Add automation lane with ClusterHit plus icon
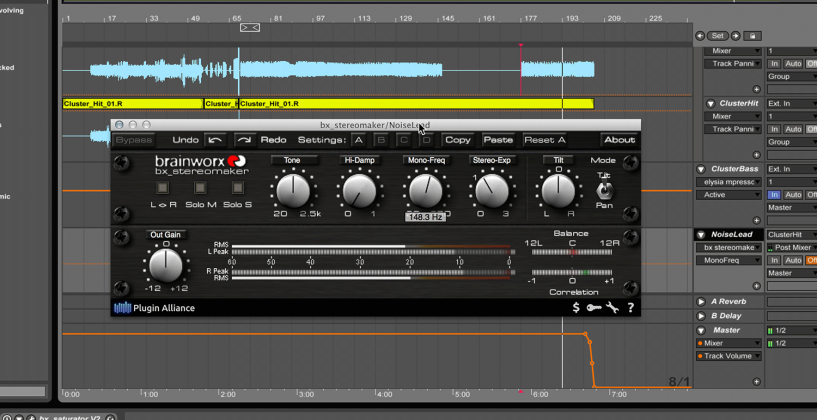817x420 pixels. (757, 155)
